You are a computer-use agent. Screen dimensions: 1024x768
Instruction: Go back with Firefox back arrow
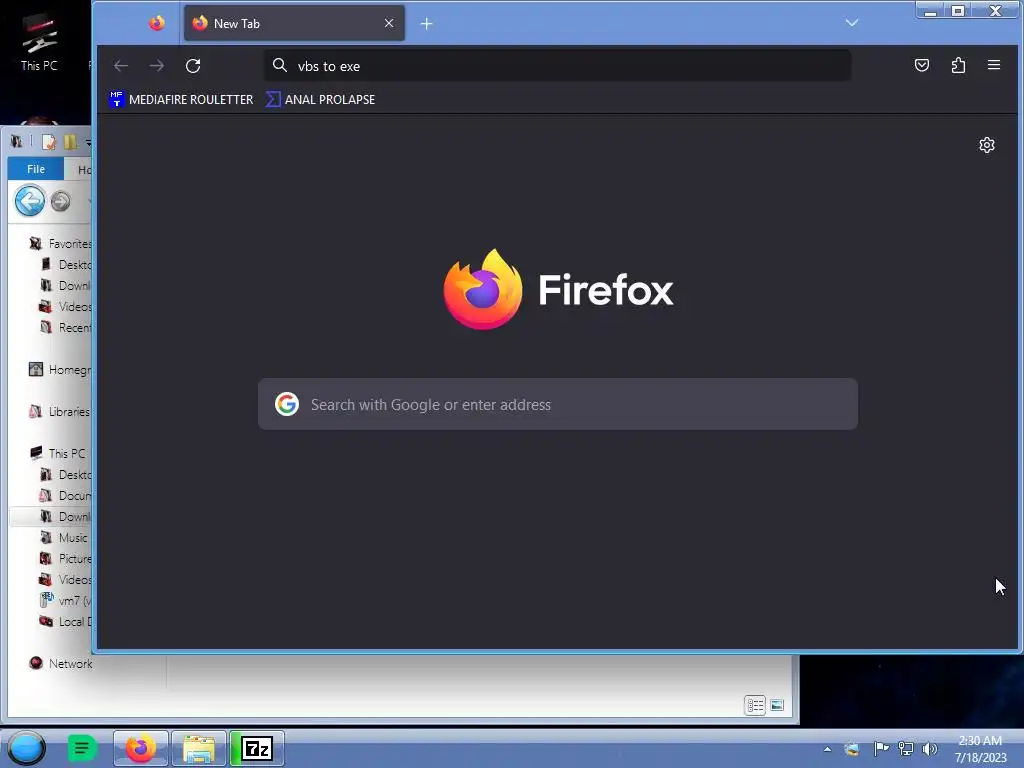pyautogui.click(x=121, y=66)
